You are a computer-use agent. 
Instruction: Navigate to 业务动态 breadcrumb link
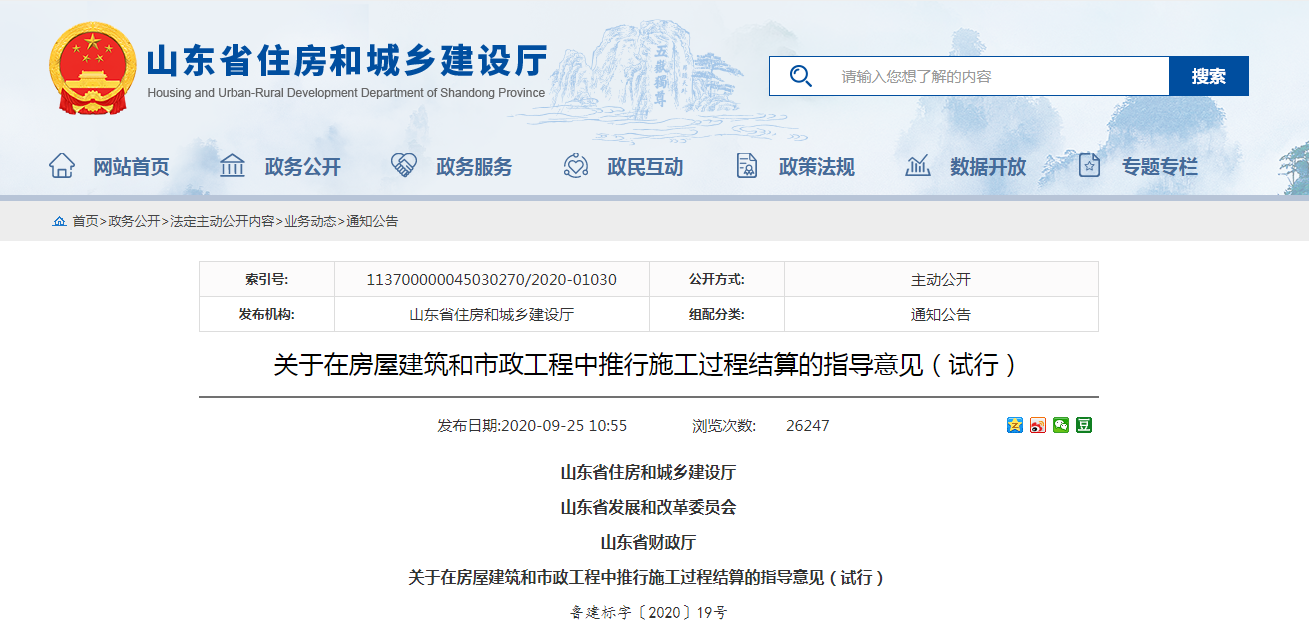[310, 221]
